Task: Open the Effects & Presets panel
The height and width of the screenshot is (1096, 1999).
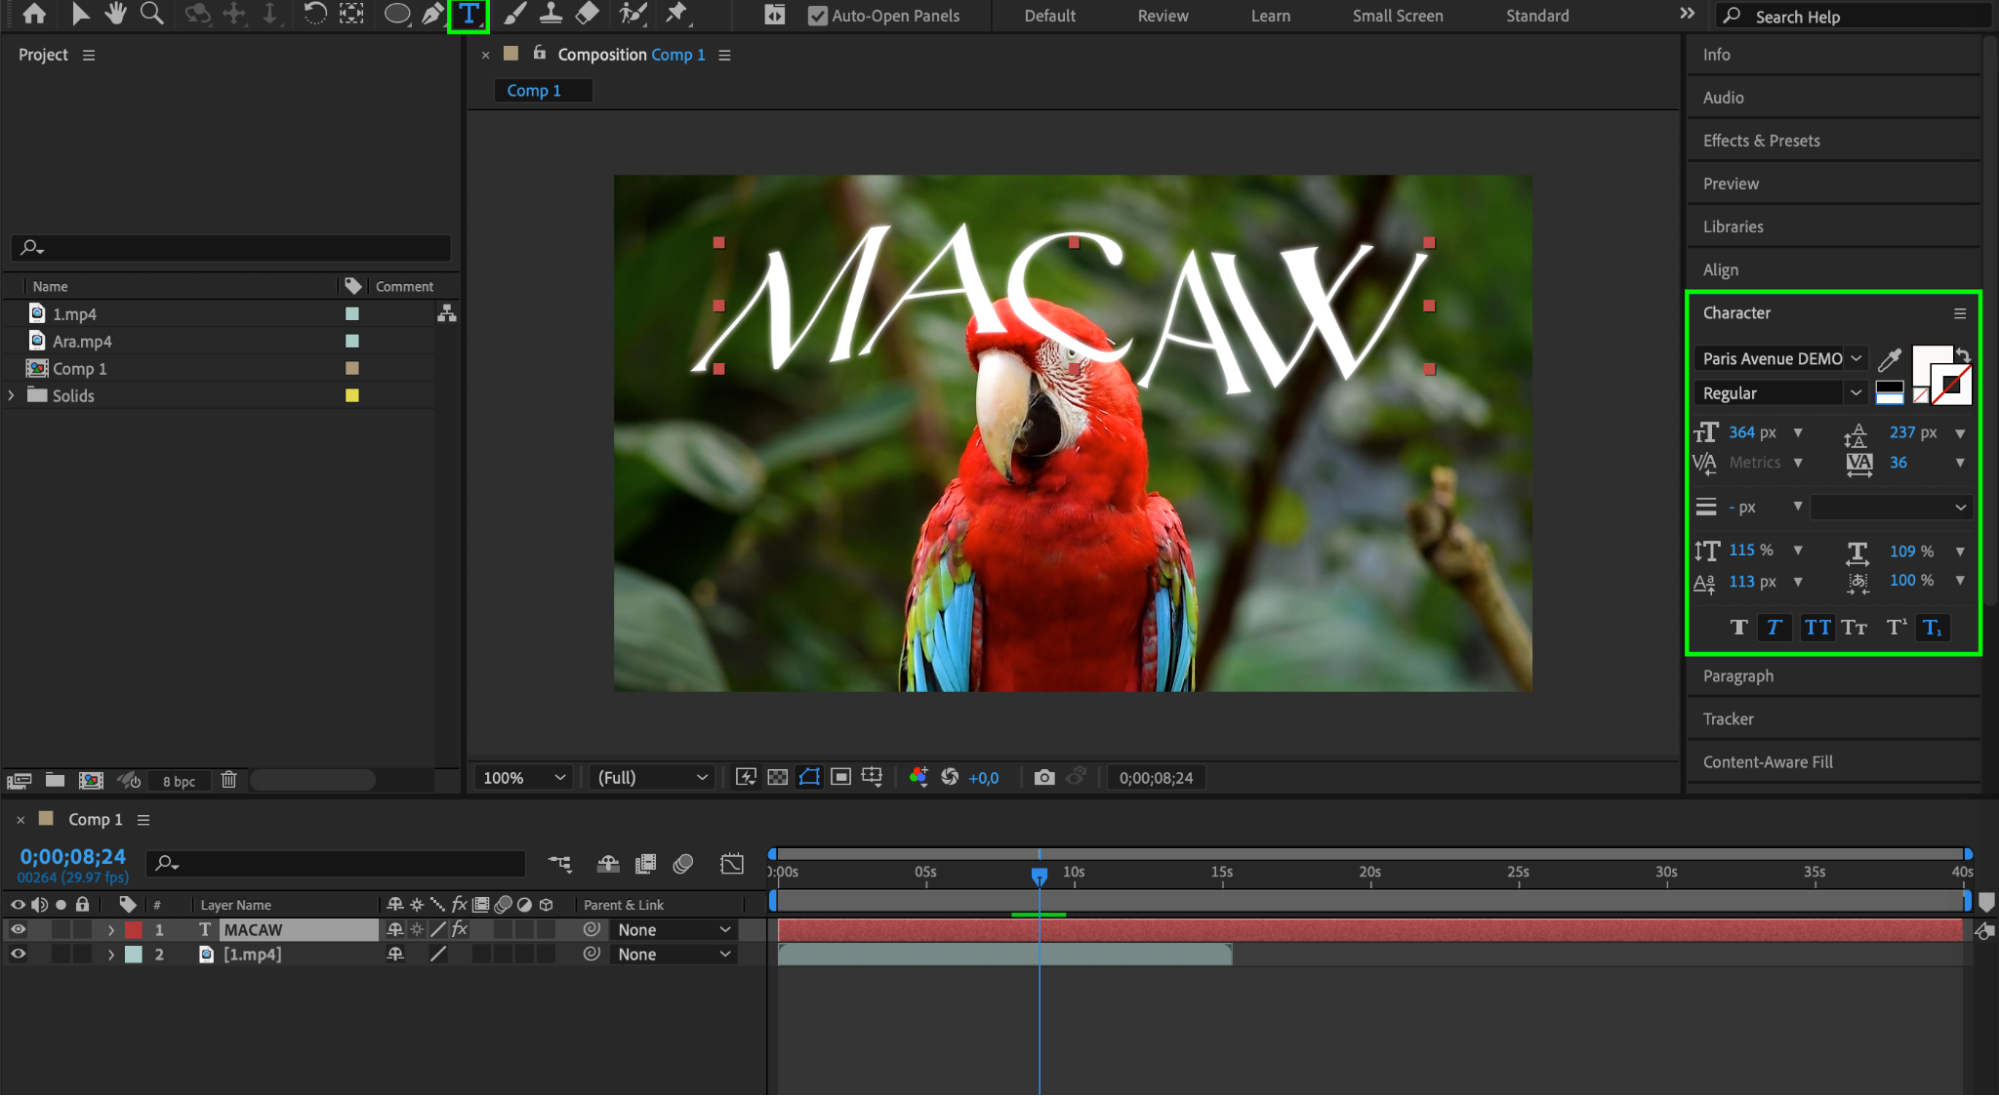Action: (1761, 141)
